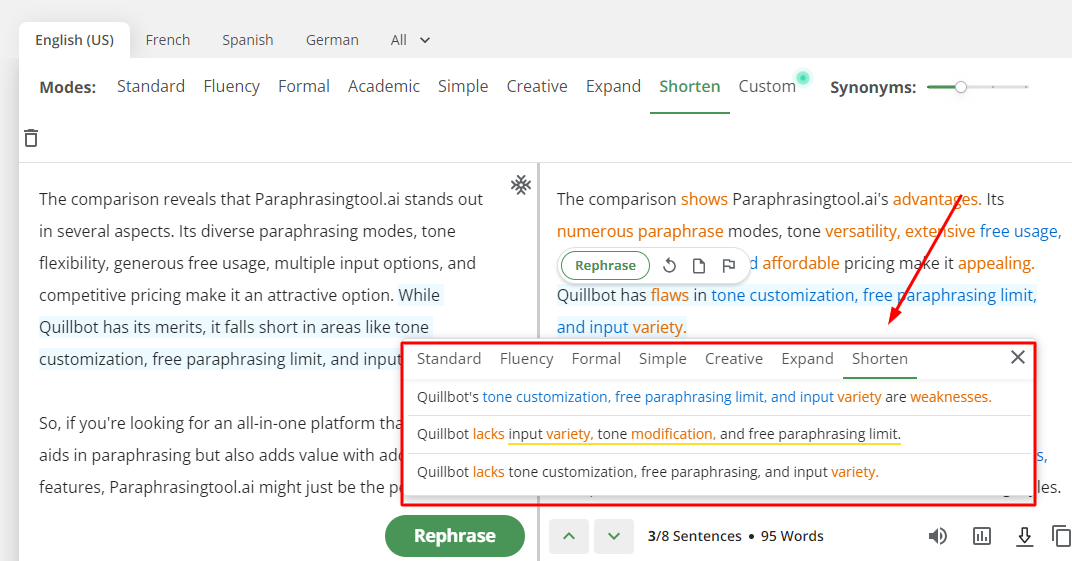Click the '95 Words' count
Viewport: 1072px width, 561px height.
tap(792, 536)
